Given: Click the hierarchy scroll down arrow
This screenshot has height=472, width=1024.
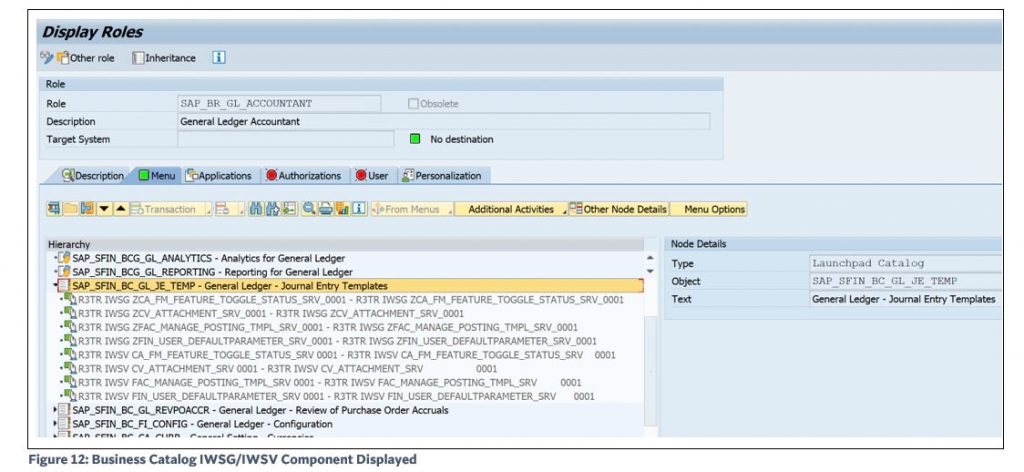Looking at the screenshot, I should coord(650,271).
